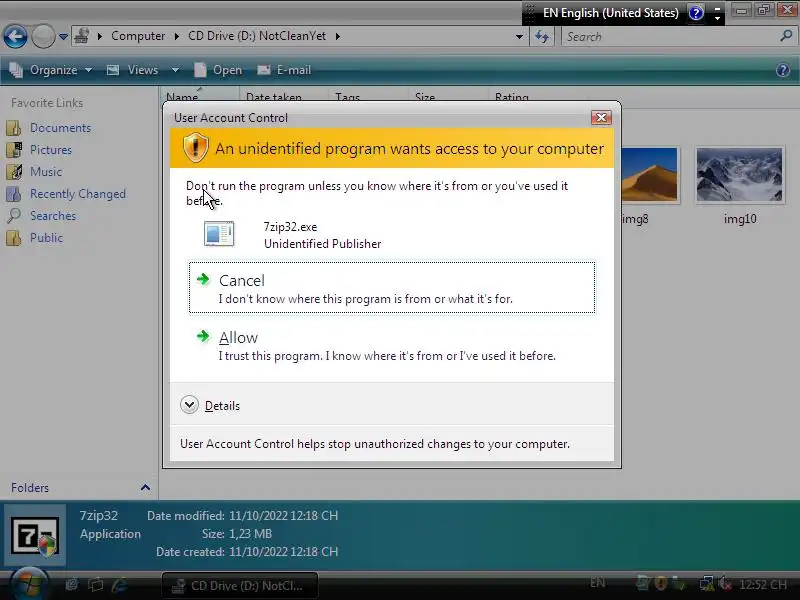
Task: Expand the Folders pane chevron
Action: (x=145, y=488)
